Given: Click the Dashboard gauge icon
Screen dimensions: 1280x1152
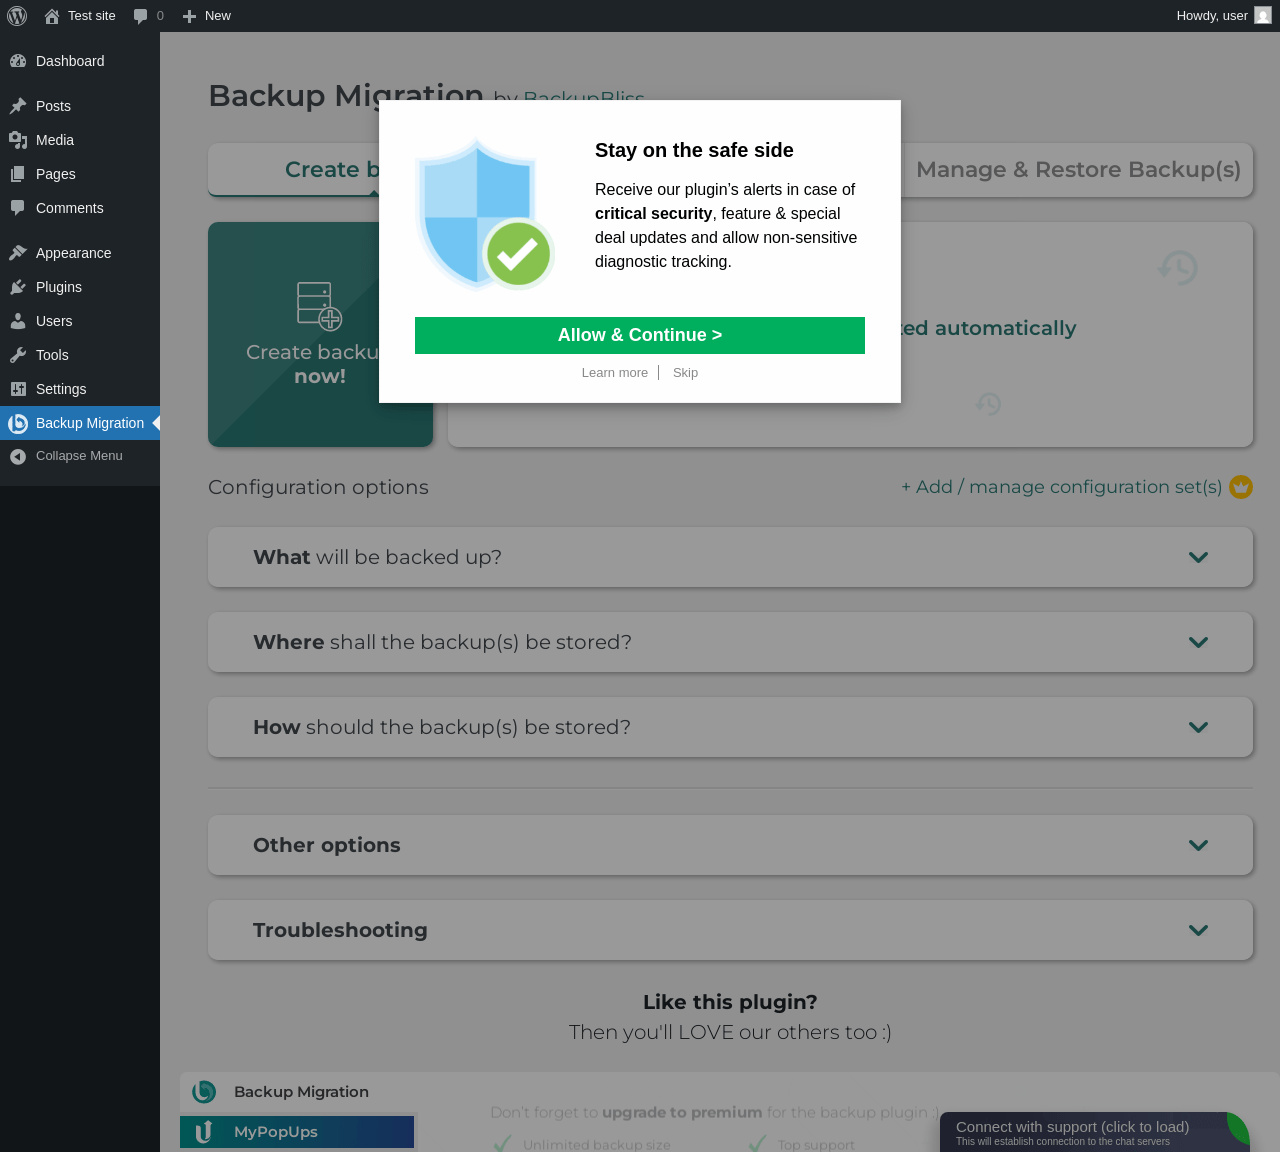Looking at the screenshot, I should point(18,61).
